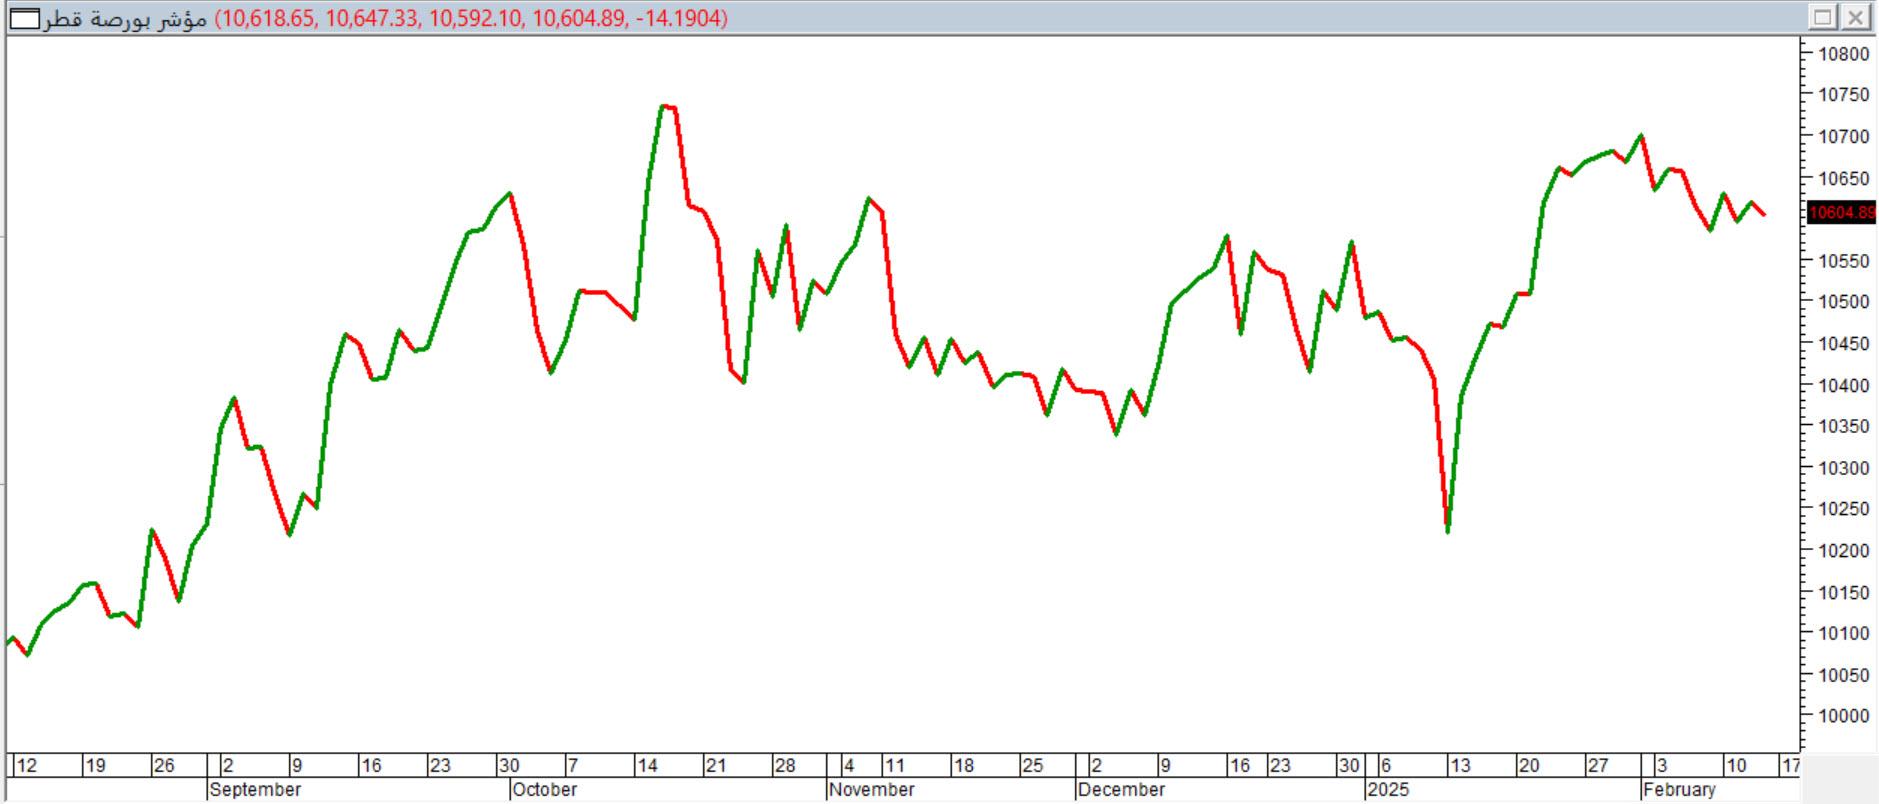The width and height of the screenshot is (1879, 804).
Task: Click the 10550 price axis label
Action: tap(1843, 261)
